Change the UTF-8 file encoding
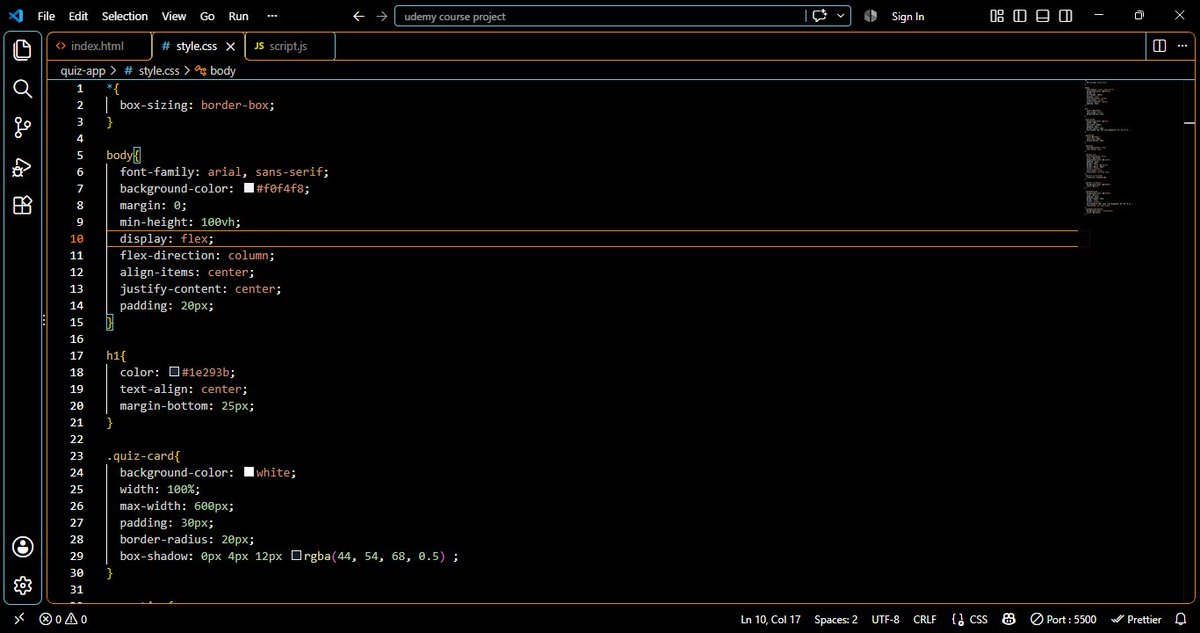This screenshot has height=633, width=1200. (885, 619)
